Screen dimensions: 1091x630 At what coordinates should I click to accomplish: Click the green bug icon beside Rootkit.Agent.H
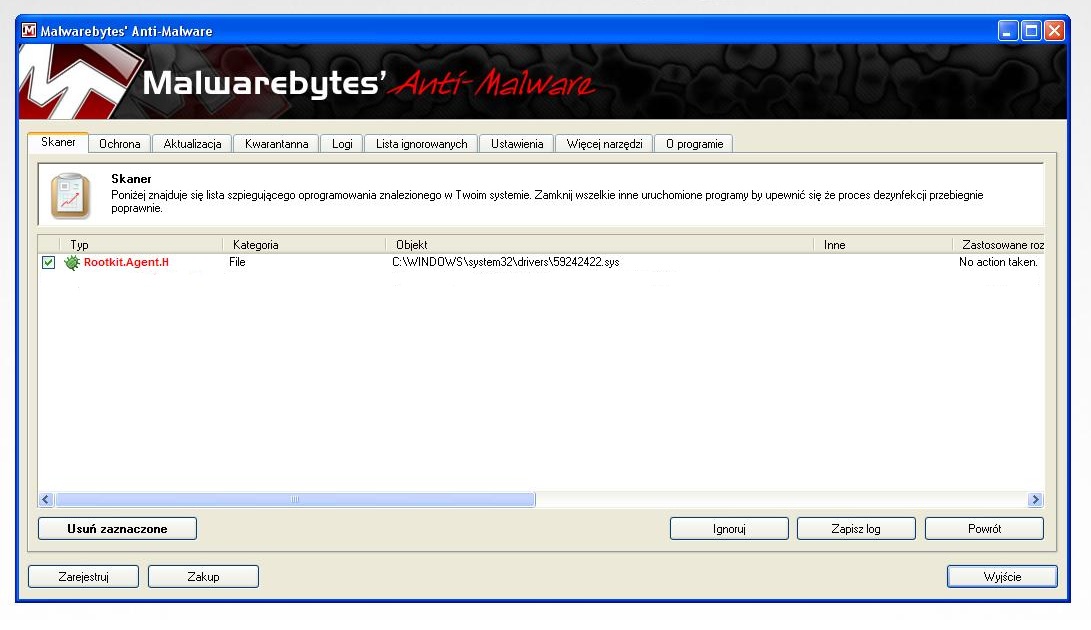(x=72, y=262)
